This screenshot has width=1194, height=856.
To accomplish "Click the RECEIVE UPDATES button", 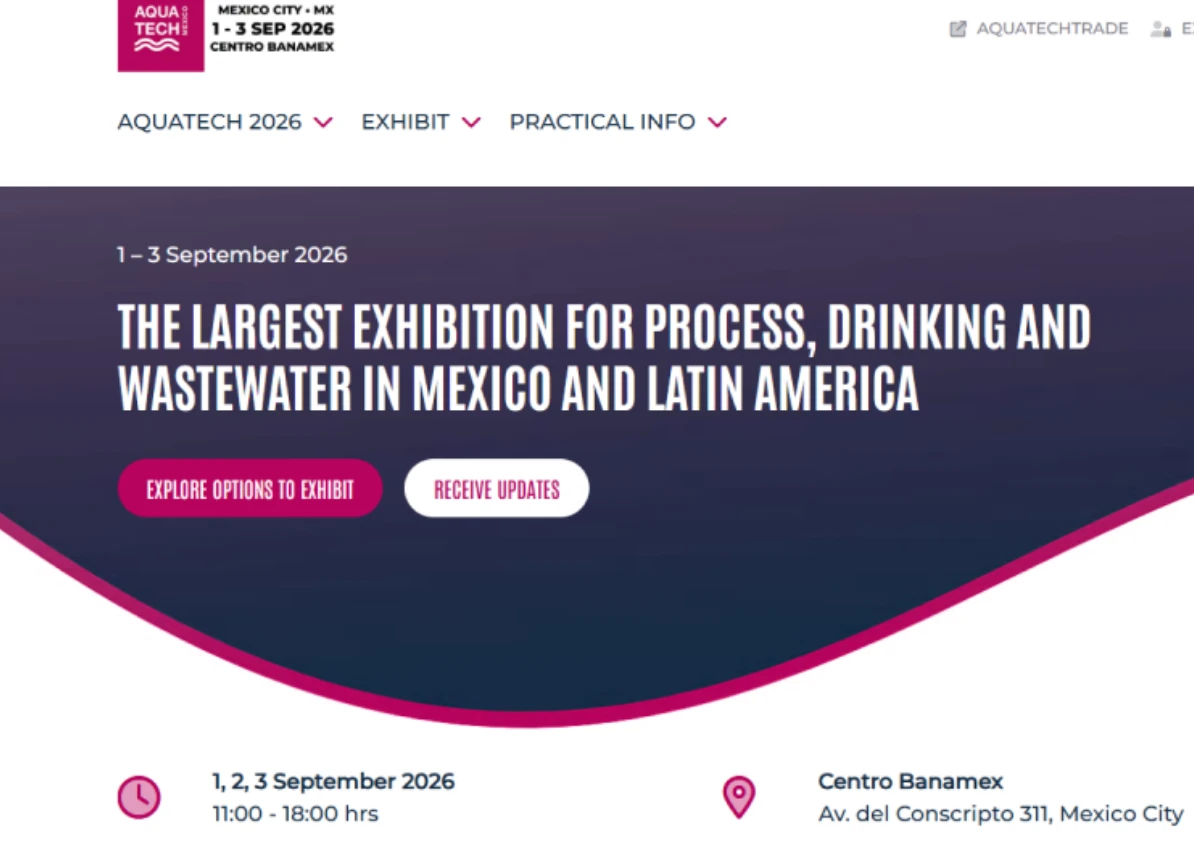I will (496, 488).
